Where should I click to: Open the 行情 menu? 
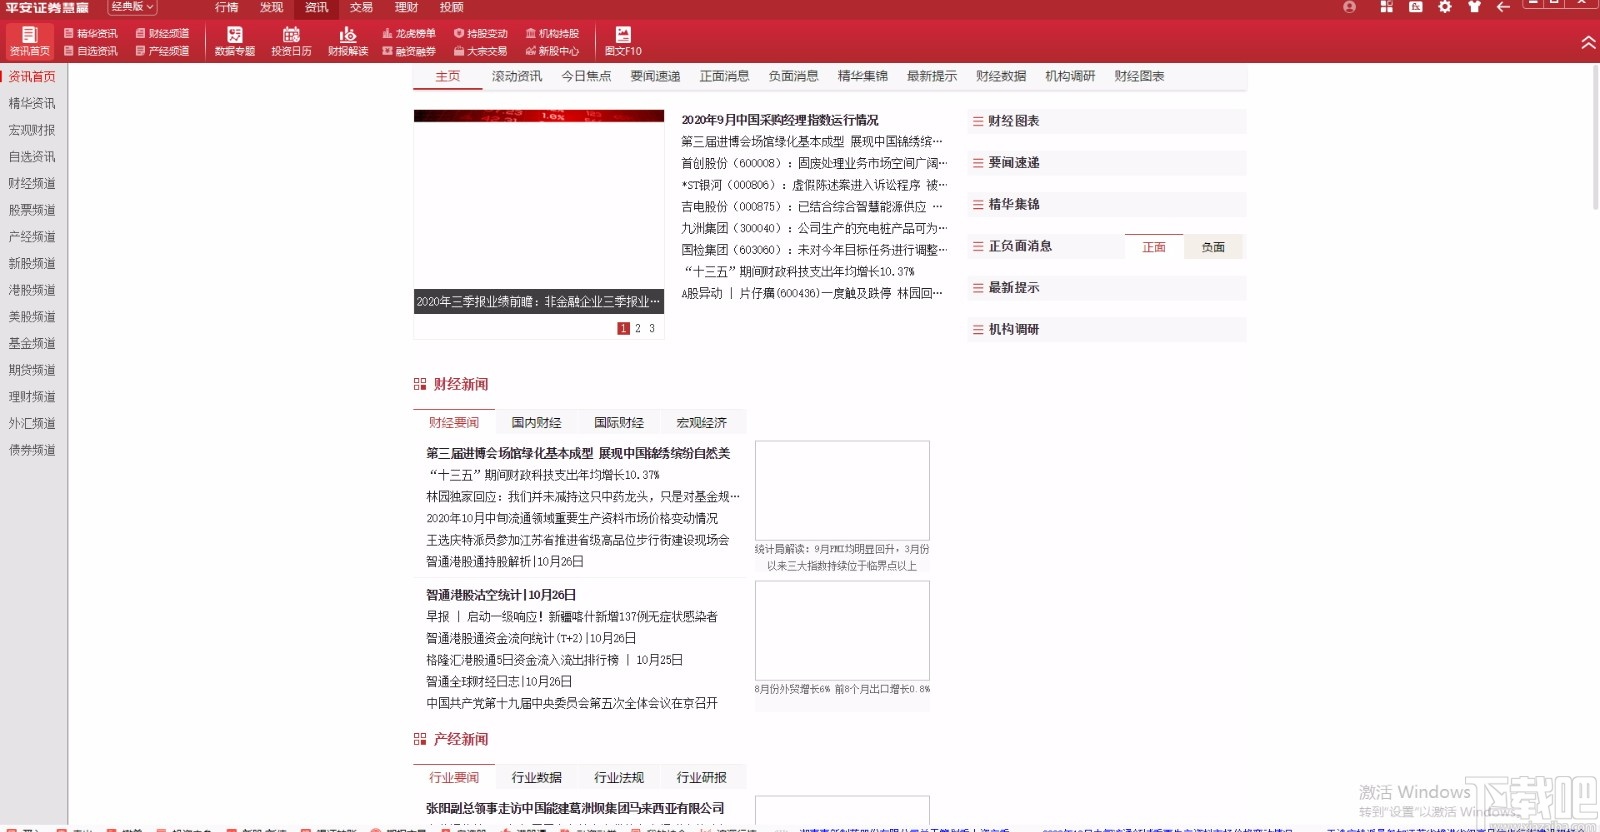pyautogui.click(x=227, y=7)
